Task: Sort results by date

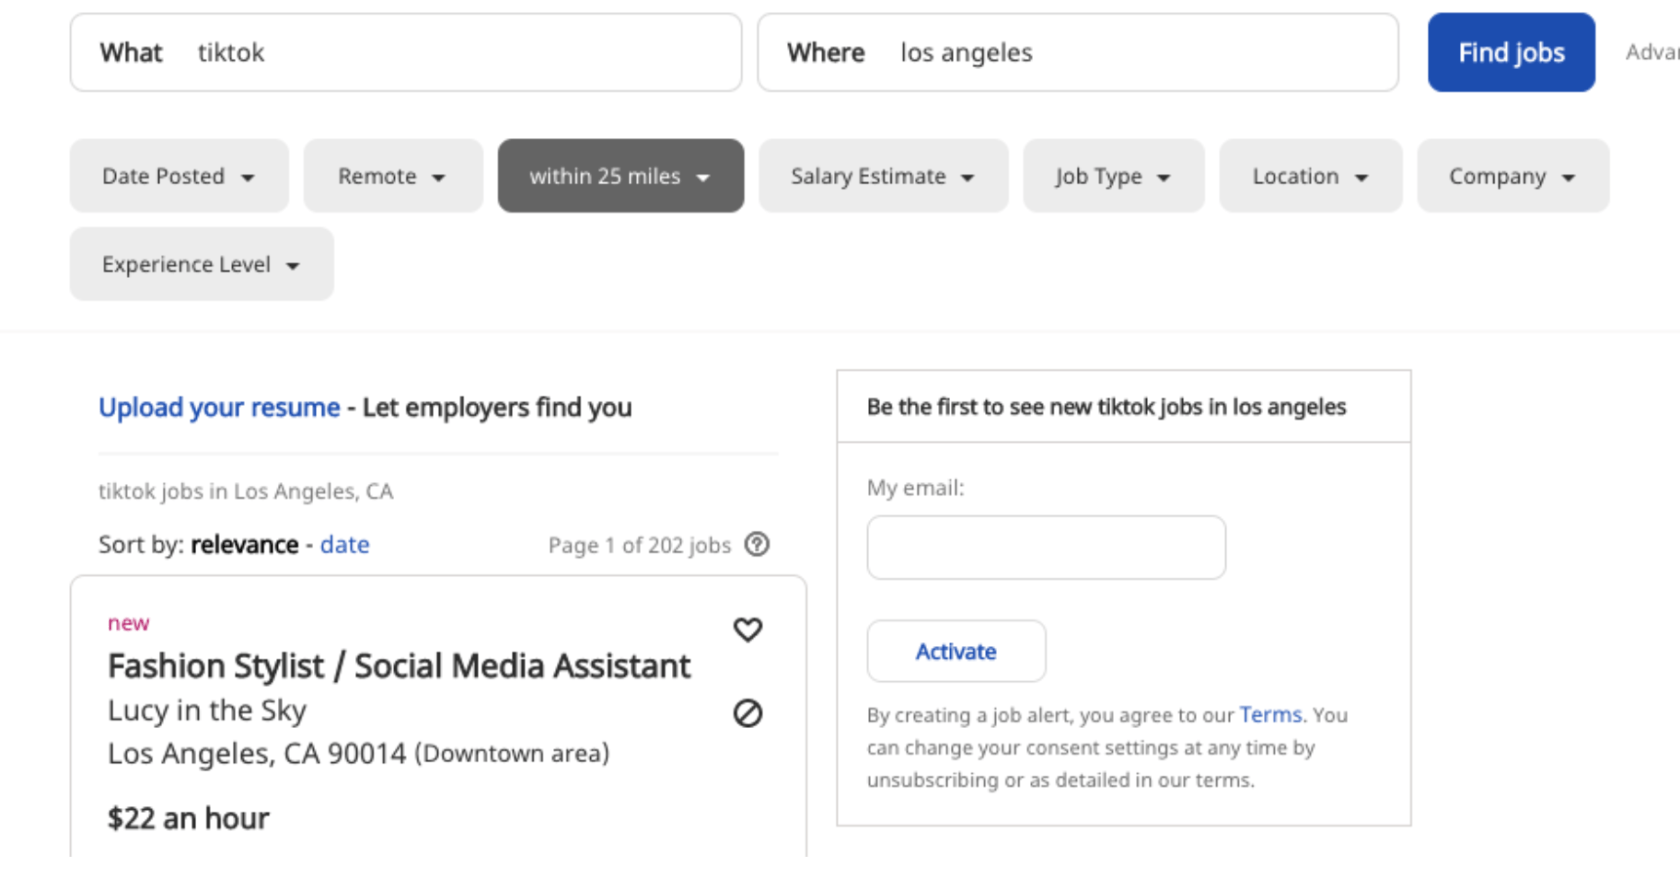Action: [345, 544]
